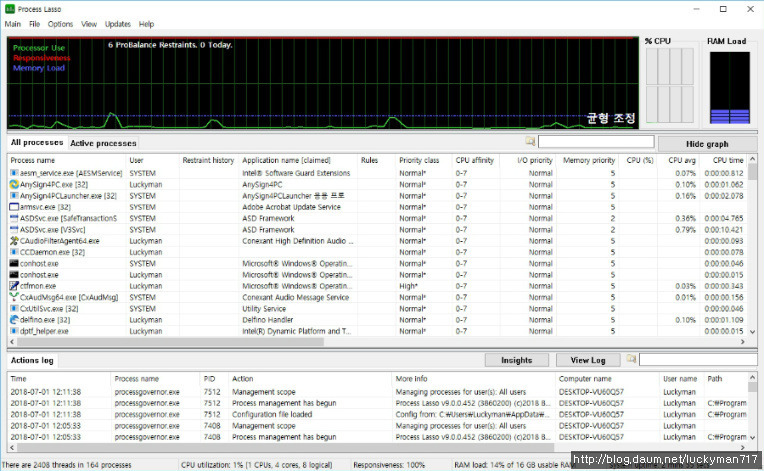Screen dimensions: 764x471
Task: Open the Options menu
Action: click(60, 24)
